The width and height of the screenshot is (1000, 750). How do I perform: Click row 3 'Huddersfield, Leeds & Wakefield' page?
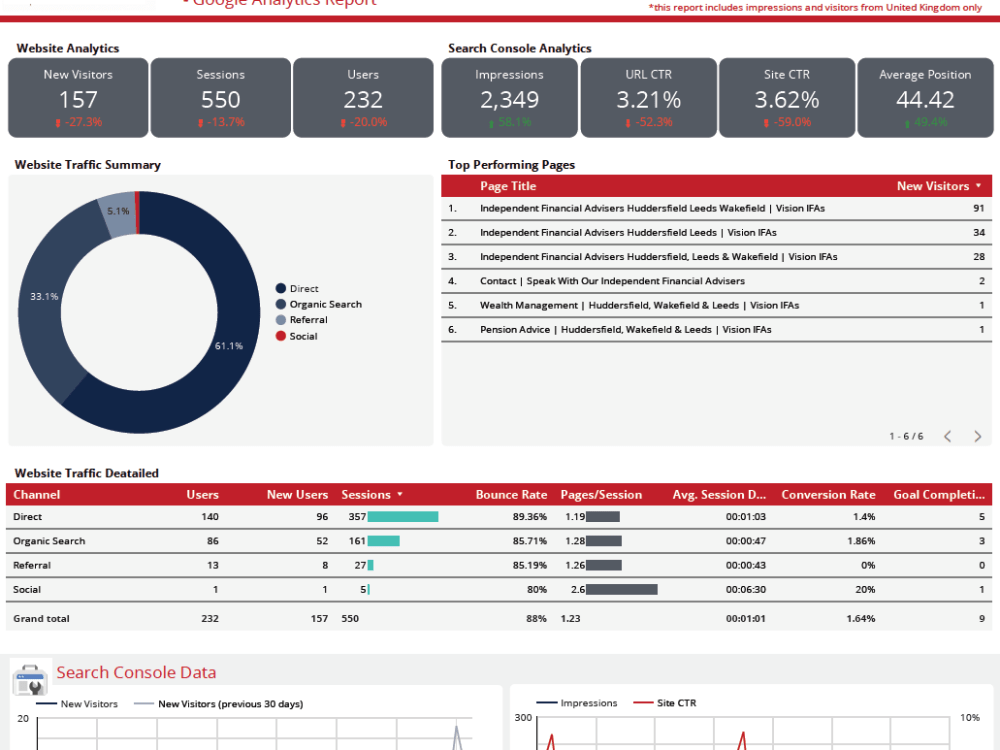point(716,257)
